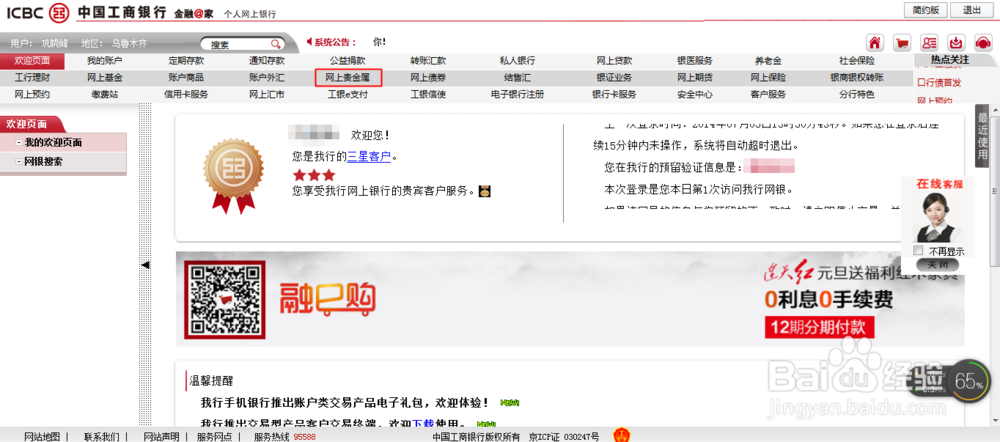Open the 分行特色 menu
The image size is (1000, 442).
(857, 94)
